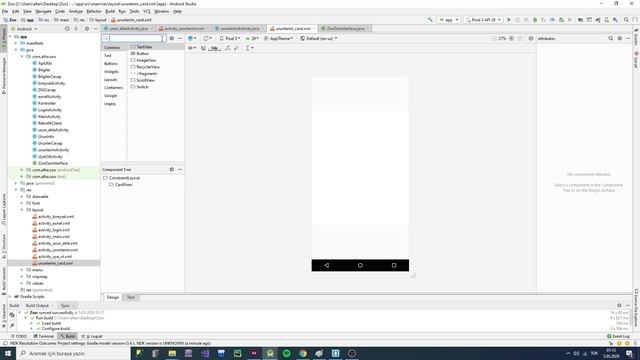The image size is (640, 360).
Task: Open the Pixel device selector in design toolbar
Action: (230, 38)
